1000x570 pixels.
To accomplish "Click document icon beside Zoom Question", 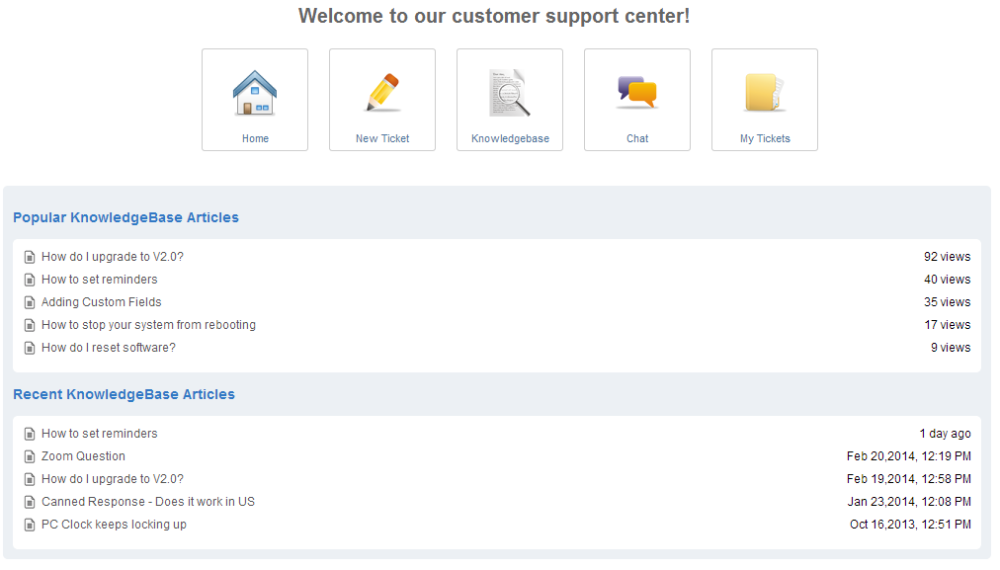I will (x=29, y=457).
